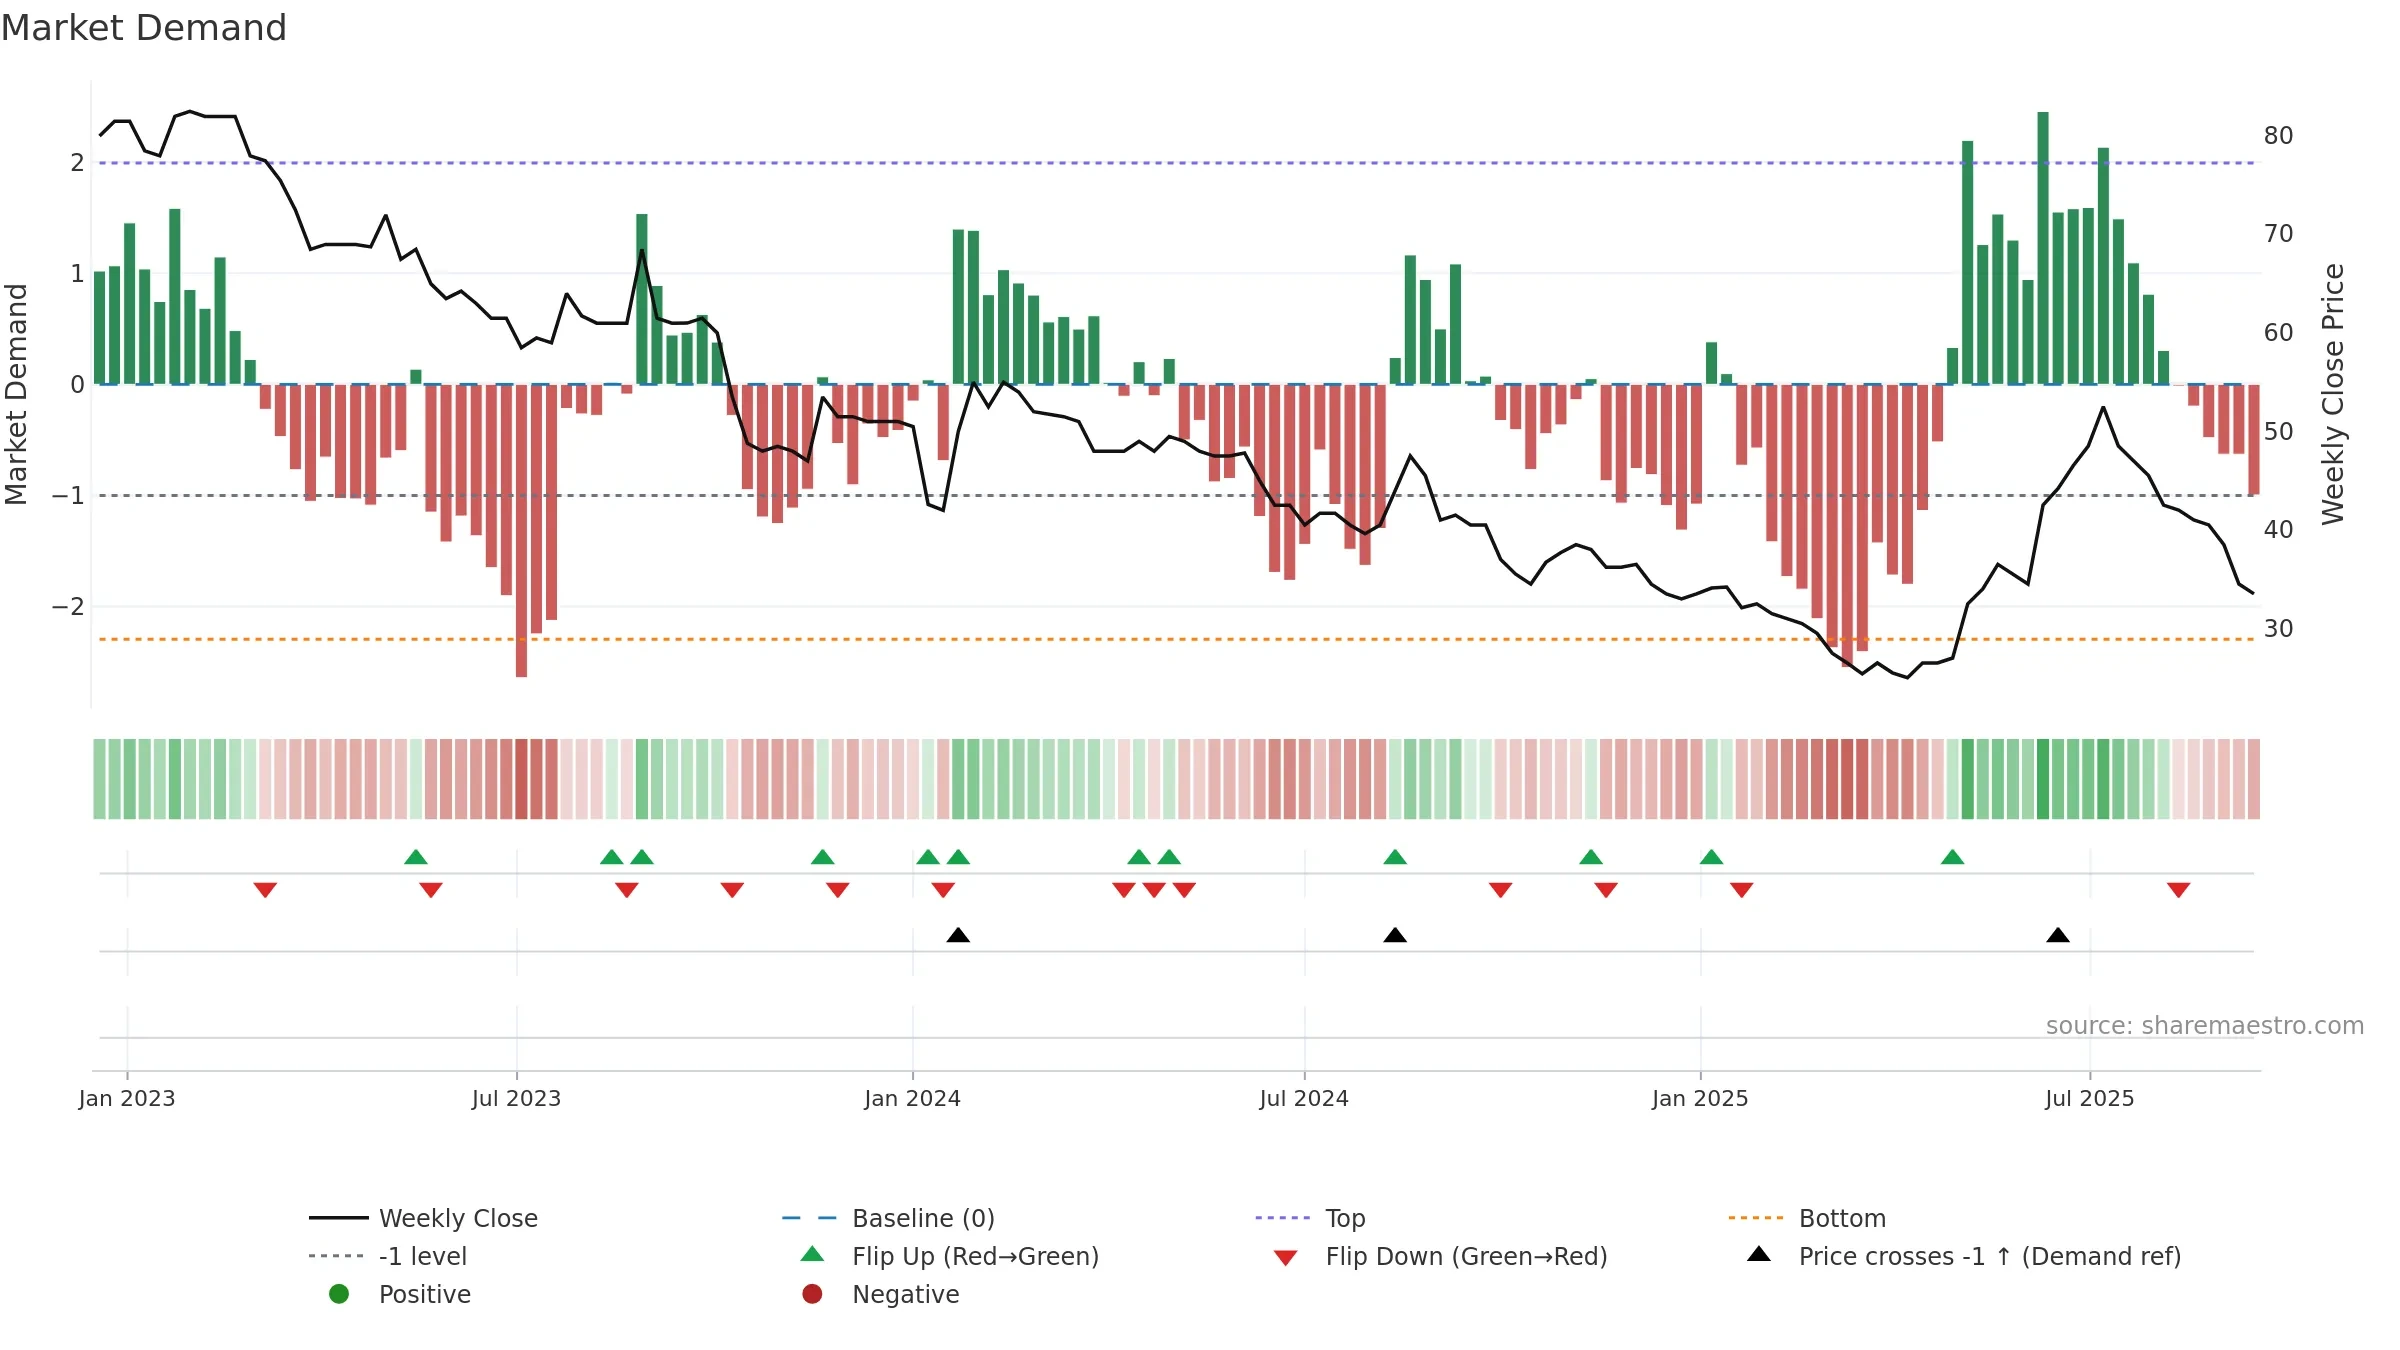Toggle the Weekly Close legend label
2400x1350 pixels.
(458, 1218)
